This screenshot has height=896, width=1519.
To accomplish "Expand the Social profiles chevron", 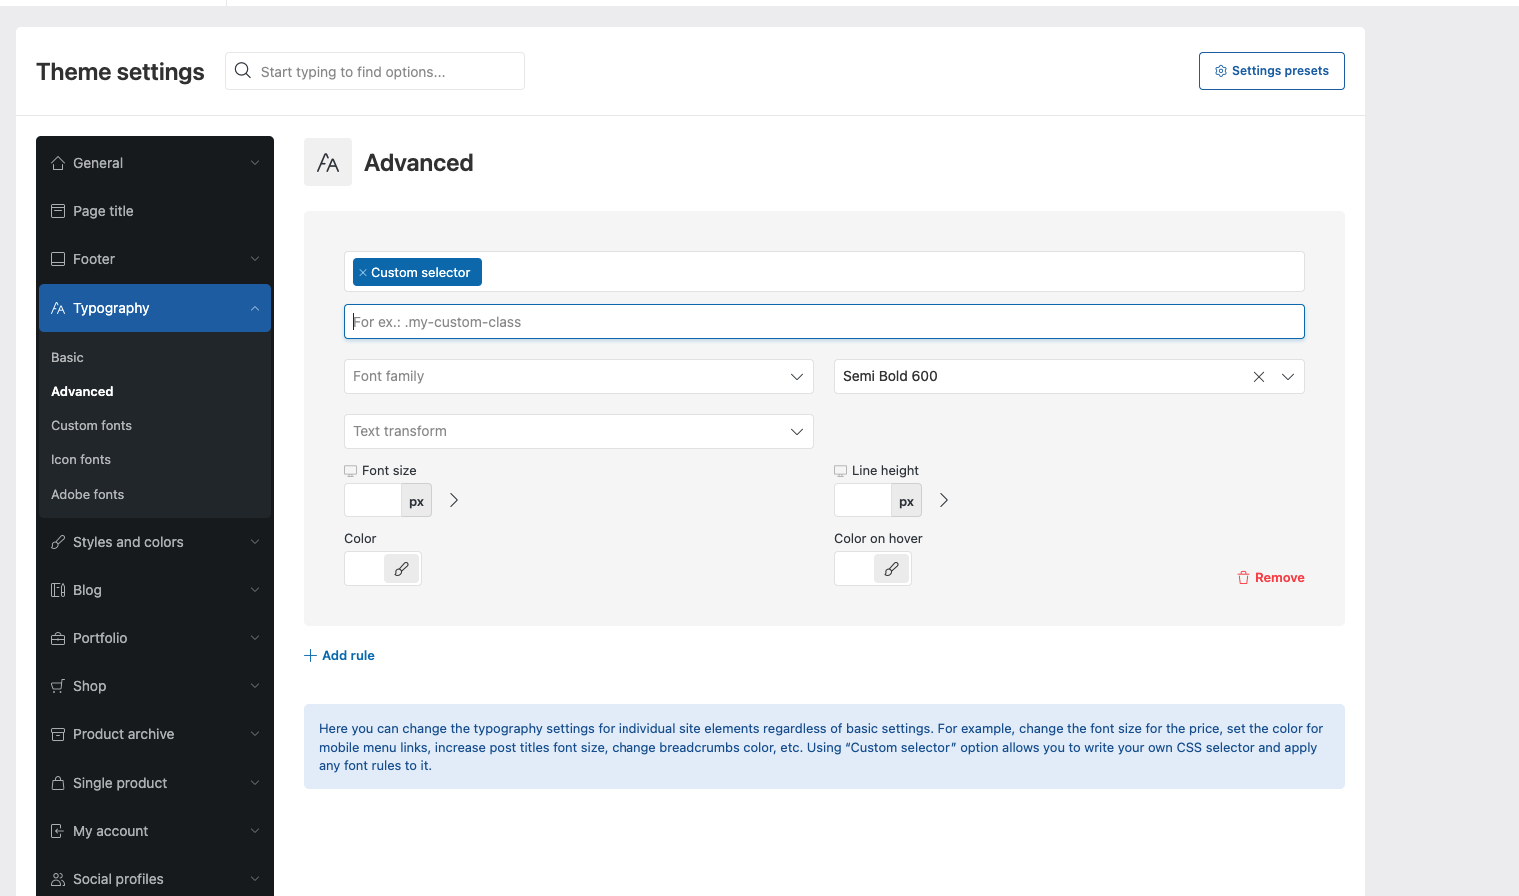I will pos(255,879).
